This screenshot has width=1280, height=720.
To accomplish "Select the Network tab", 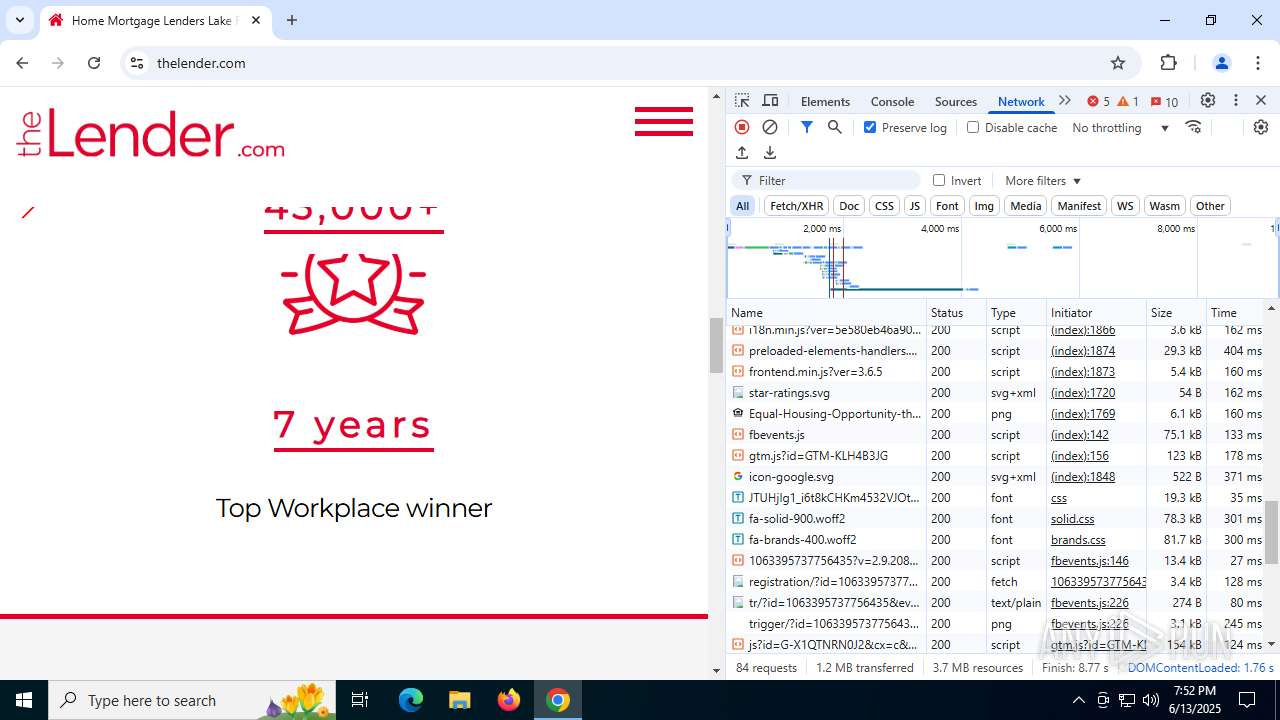I will point(1021,101).
